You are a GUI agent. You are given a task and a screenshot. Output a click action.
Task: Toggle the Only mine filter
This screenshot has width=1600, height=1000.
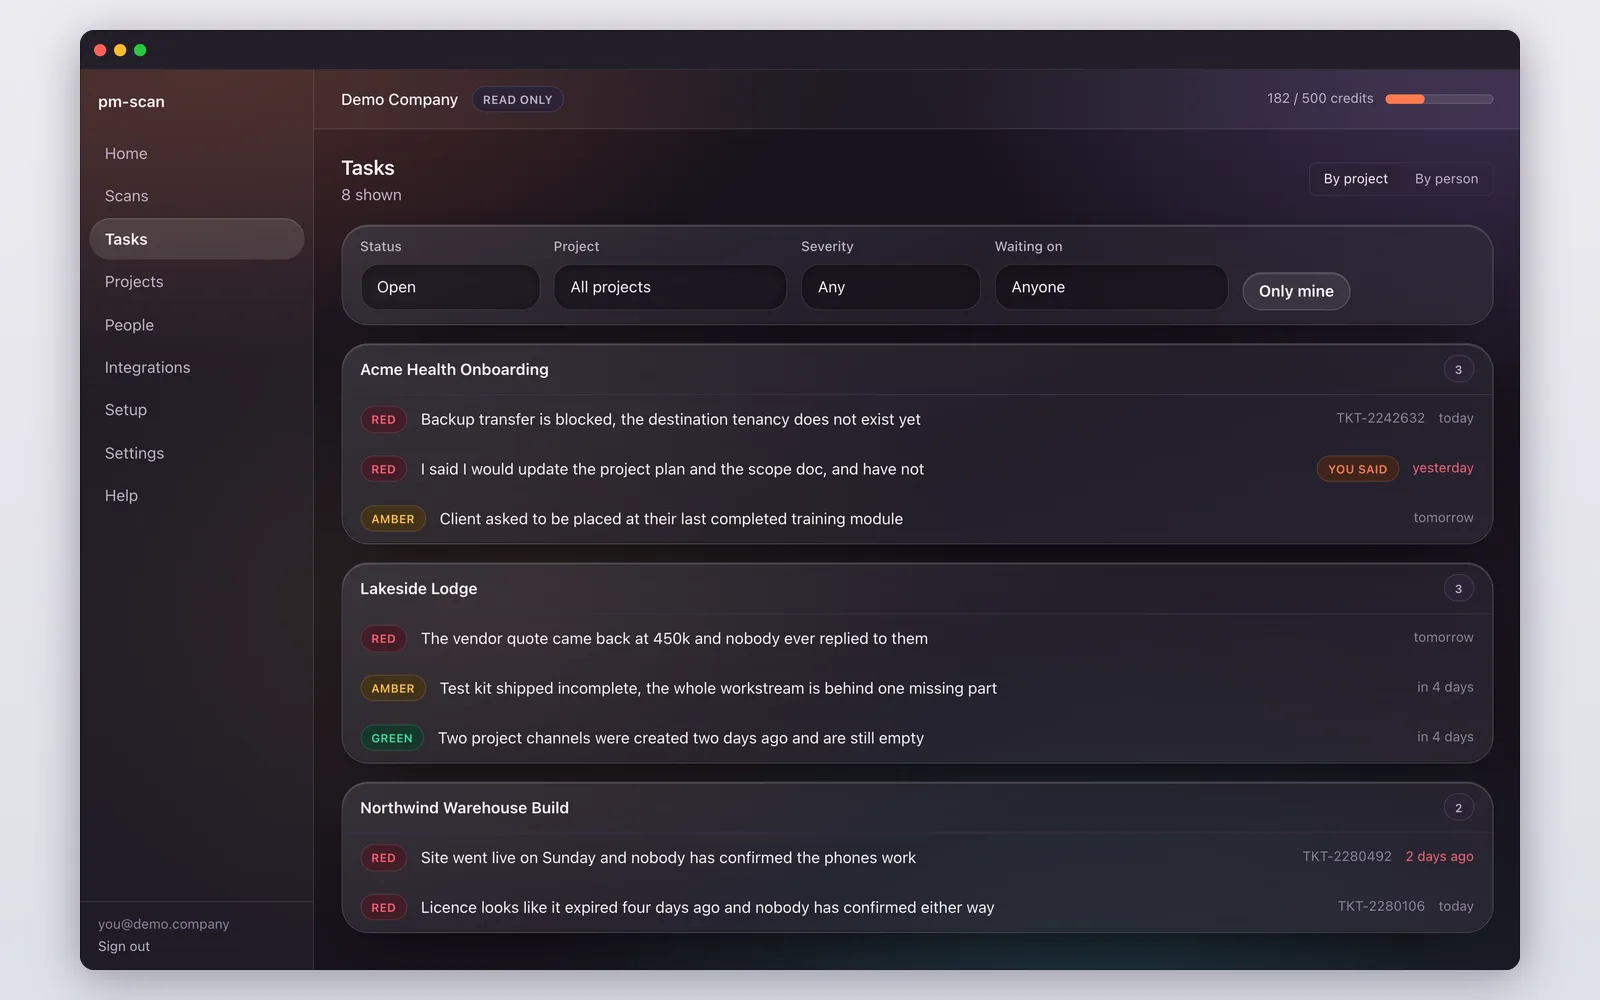pyautogui.click(x=1296, y=291)
